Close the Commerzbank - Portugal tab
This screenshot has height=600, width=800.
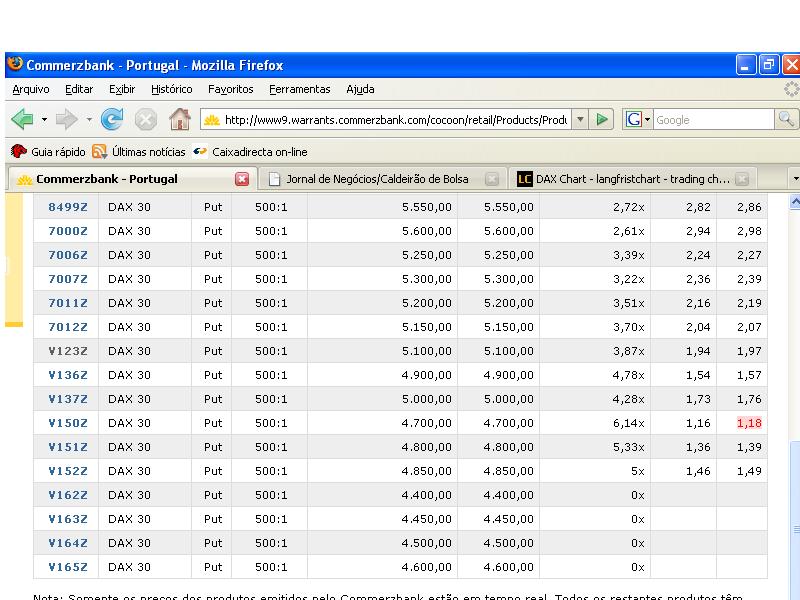242,179
